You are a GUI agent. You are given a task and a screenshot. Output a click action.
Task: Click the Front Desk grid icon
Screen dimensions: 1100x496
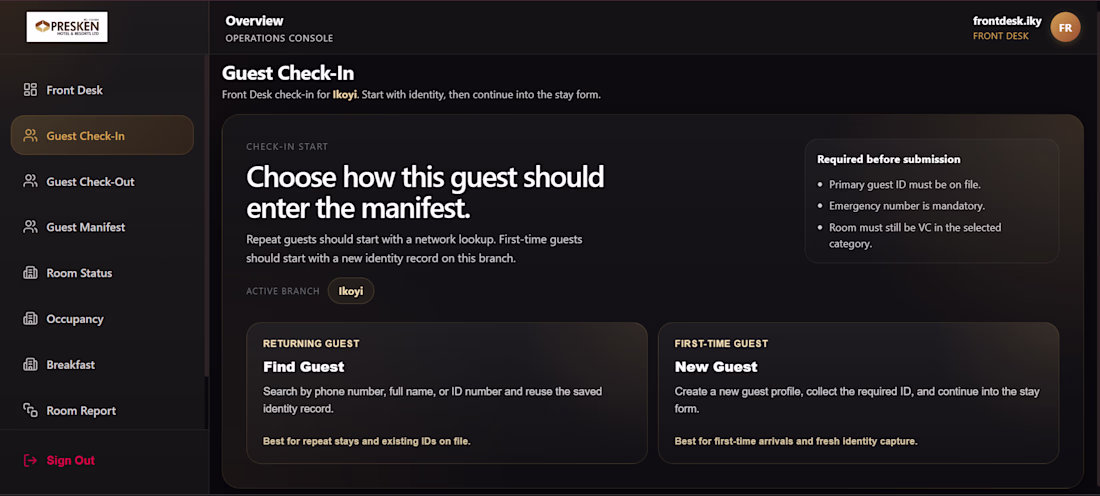[x=30, y=90]
